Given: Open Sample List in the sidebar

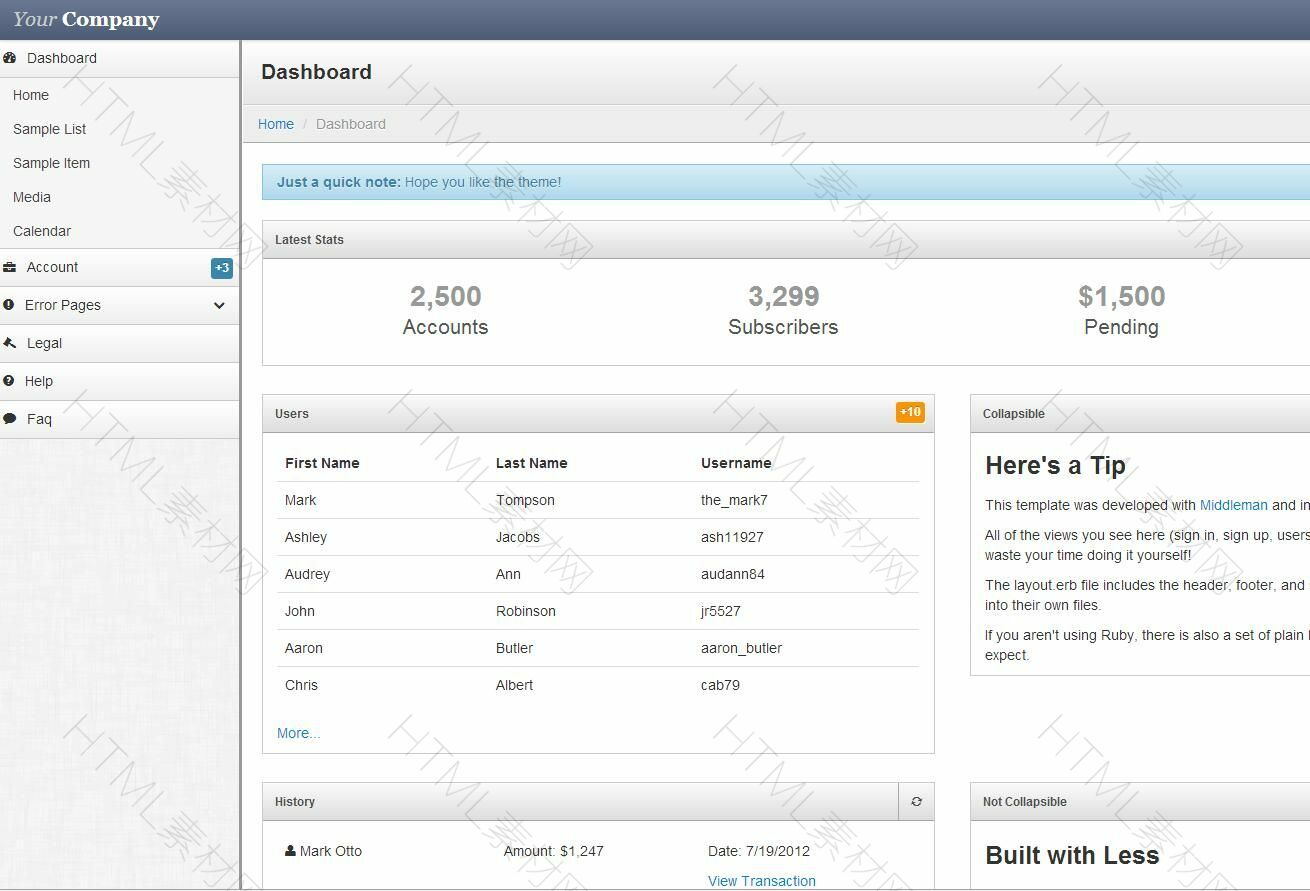Looking at the screenshot, I should click(49, 129).
